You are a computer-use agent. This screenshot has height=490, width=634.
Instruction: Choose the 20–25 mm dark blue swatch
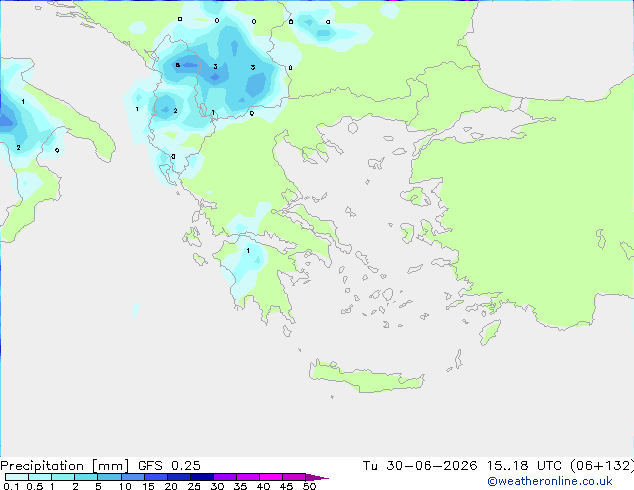[x=178, y=477]
